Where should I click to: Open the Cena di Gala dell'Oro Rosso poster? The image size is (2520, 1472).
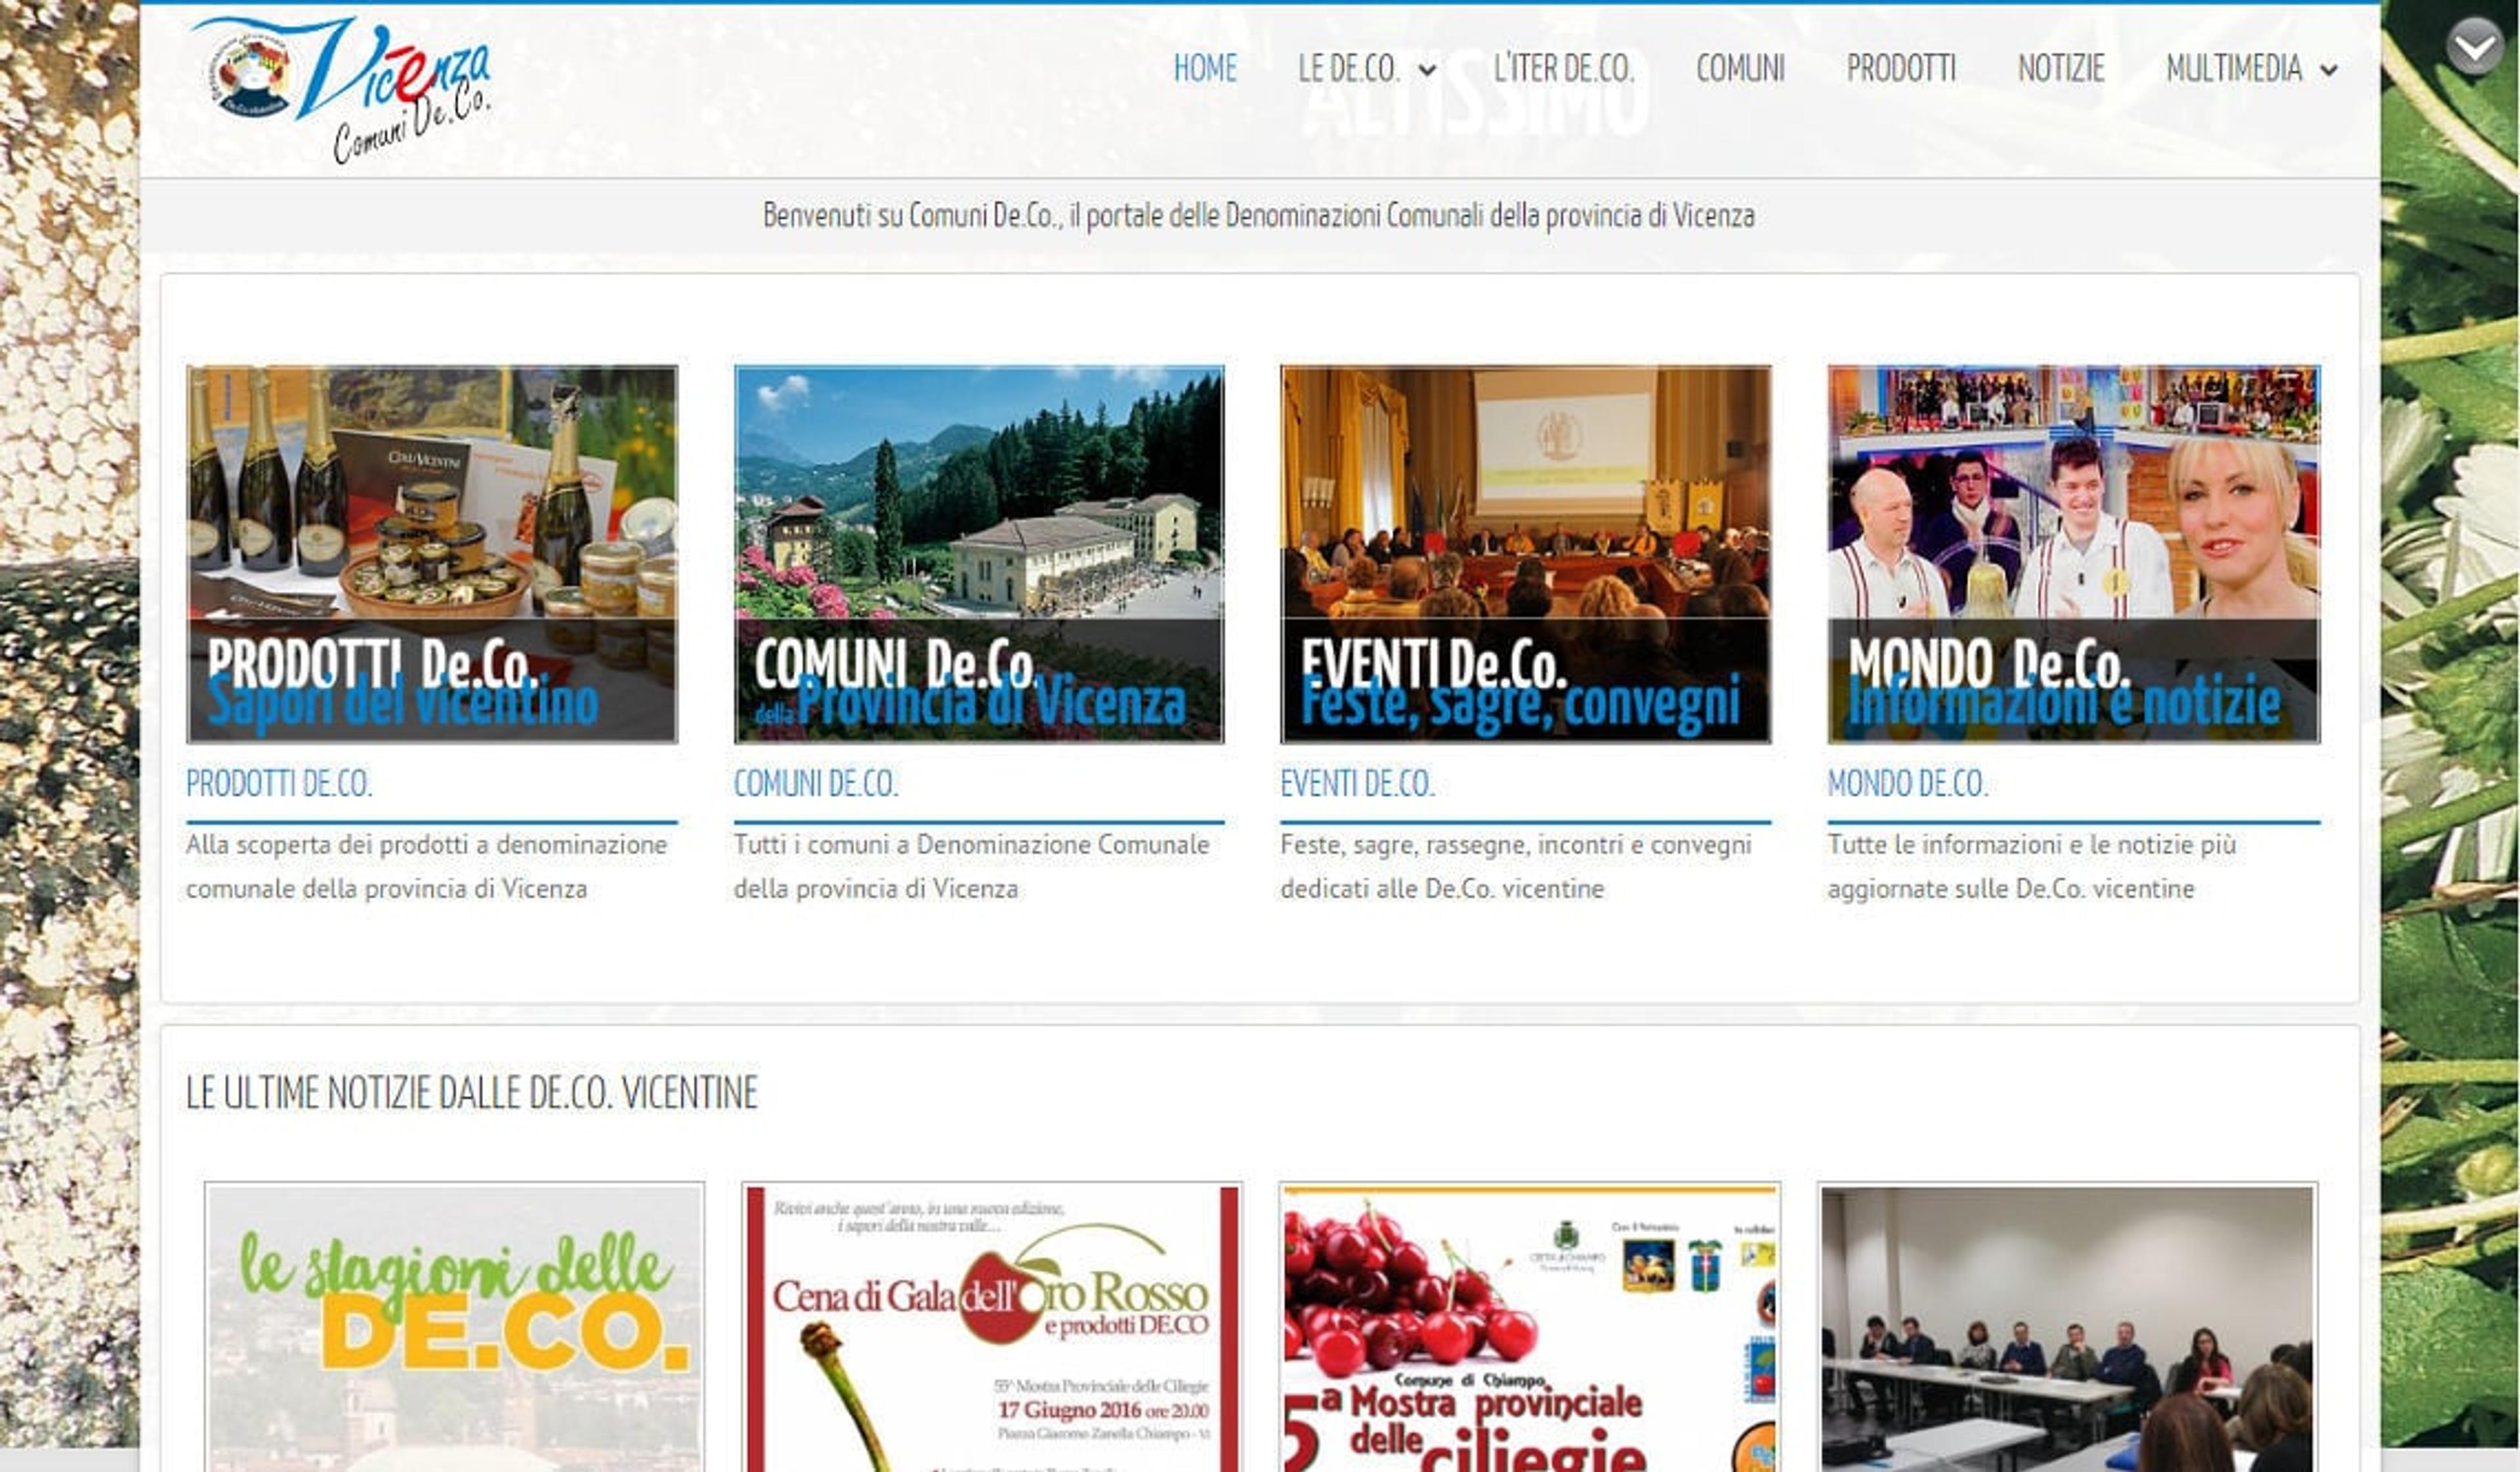pyautogui.click(x=992, y=1327)
